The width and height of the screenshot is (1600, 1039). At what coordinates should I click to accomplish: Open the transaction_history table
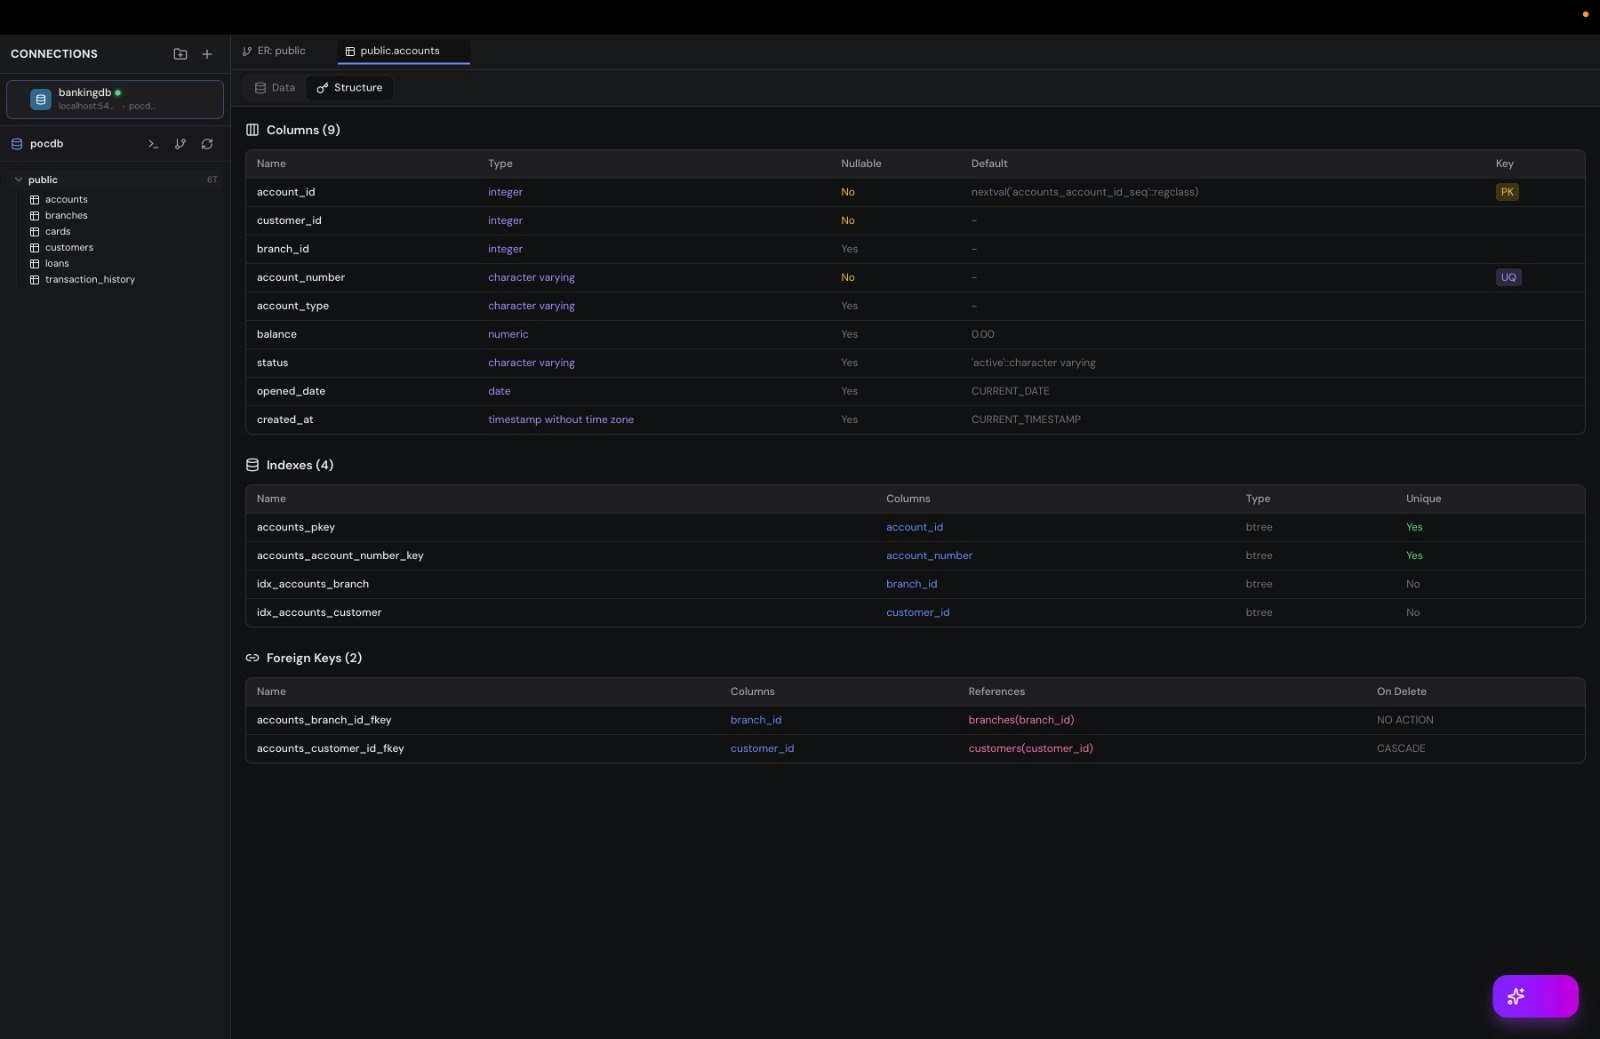tap(90, 279)
